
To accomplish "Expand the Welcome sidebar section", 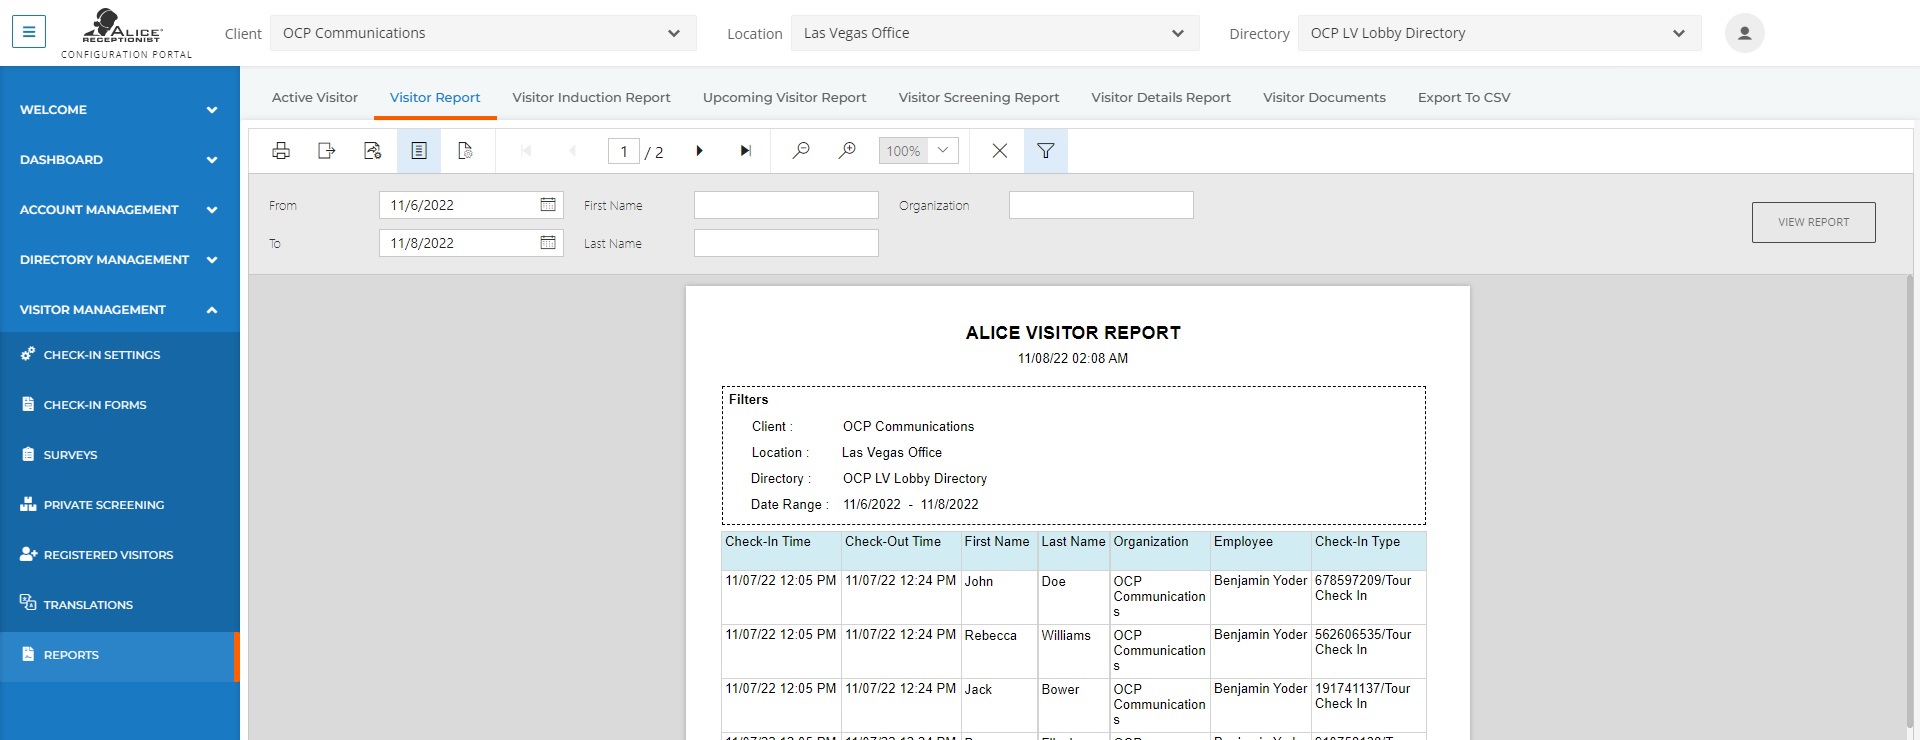I will [x=120, y=110].
